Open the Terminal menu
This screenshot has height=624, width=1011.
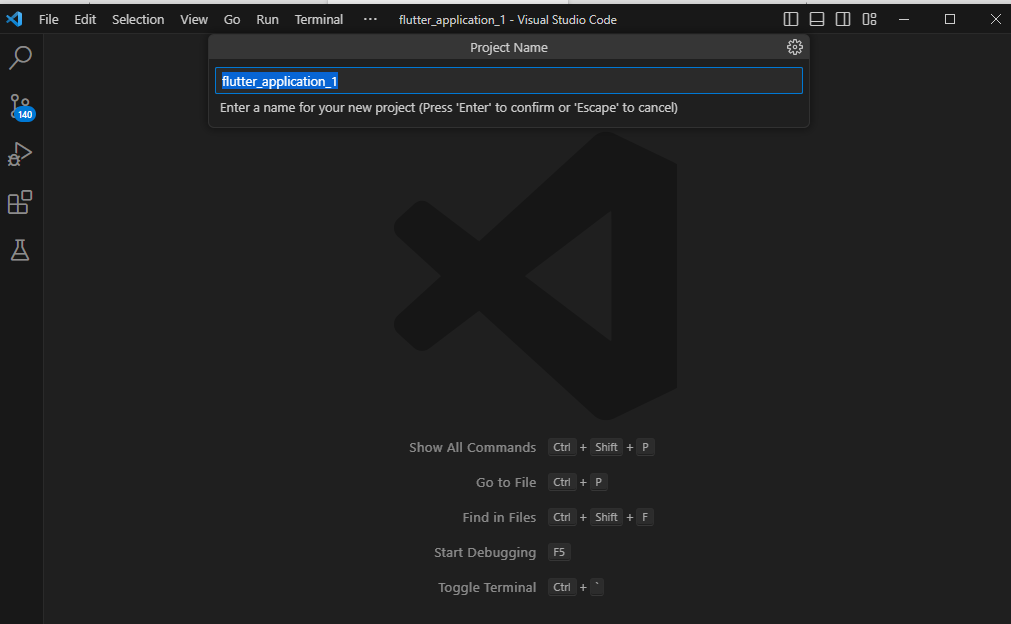click(319, 19)
